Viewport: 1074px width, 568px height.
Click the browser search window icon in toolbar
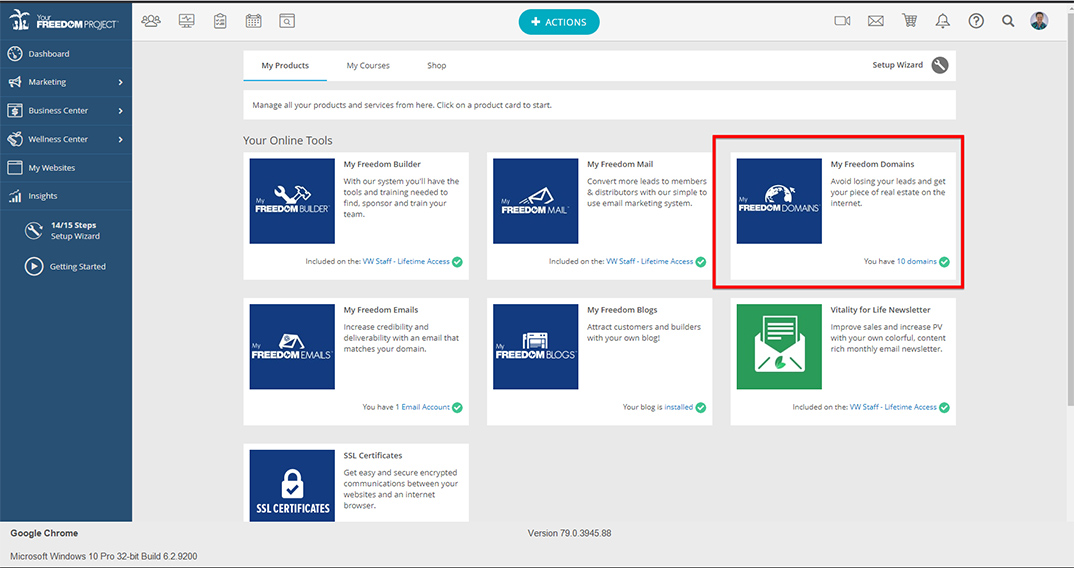287,21
